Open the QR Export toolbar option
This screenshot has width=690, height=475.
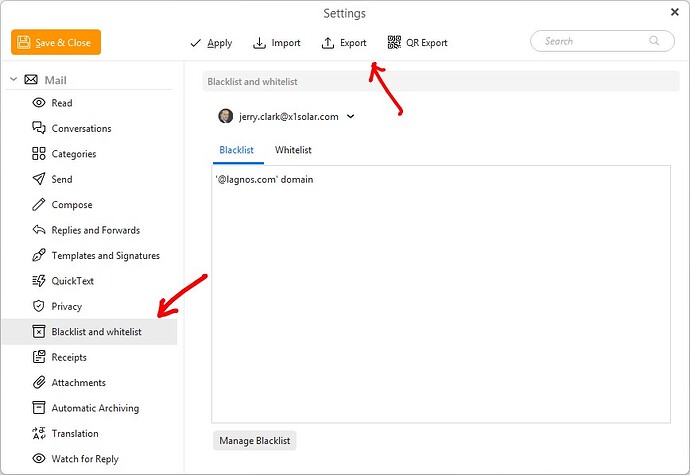click(x=417, y=43)
